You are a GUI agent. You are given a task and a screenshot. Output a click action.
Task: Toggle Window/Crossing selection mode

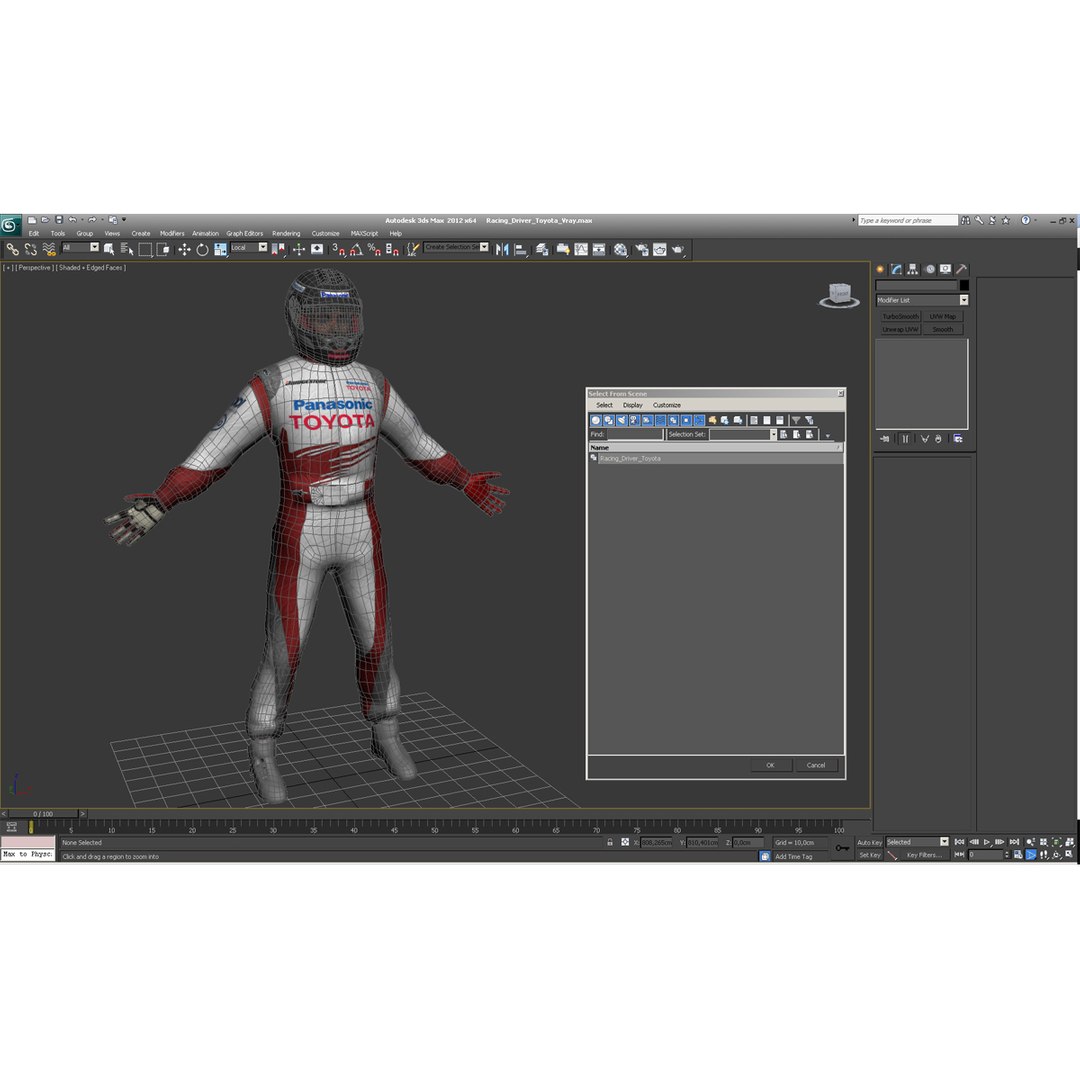[163, 249]
